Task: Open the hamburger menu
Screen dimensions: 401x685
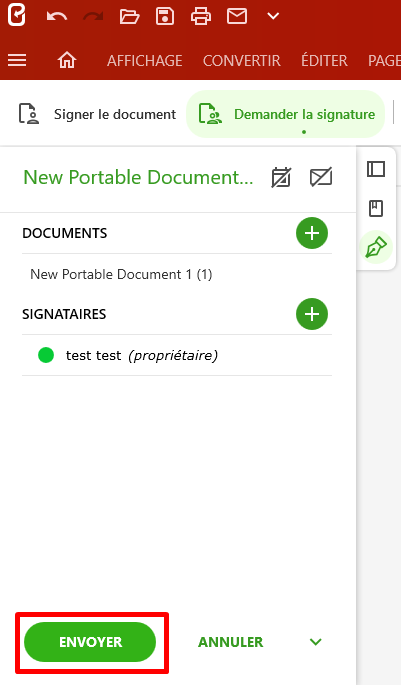Action: point(17,60)
